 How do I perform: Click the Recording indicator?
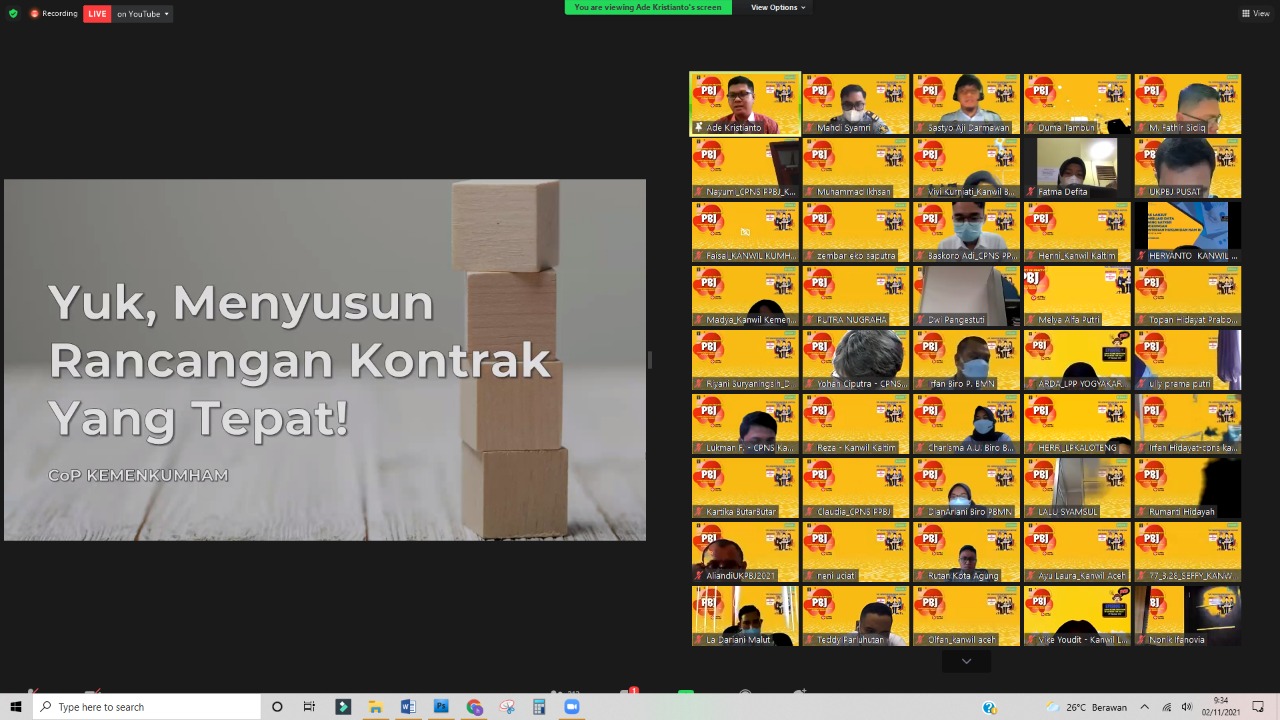coord(54,13)
